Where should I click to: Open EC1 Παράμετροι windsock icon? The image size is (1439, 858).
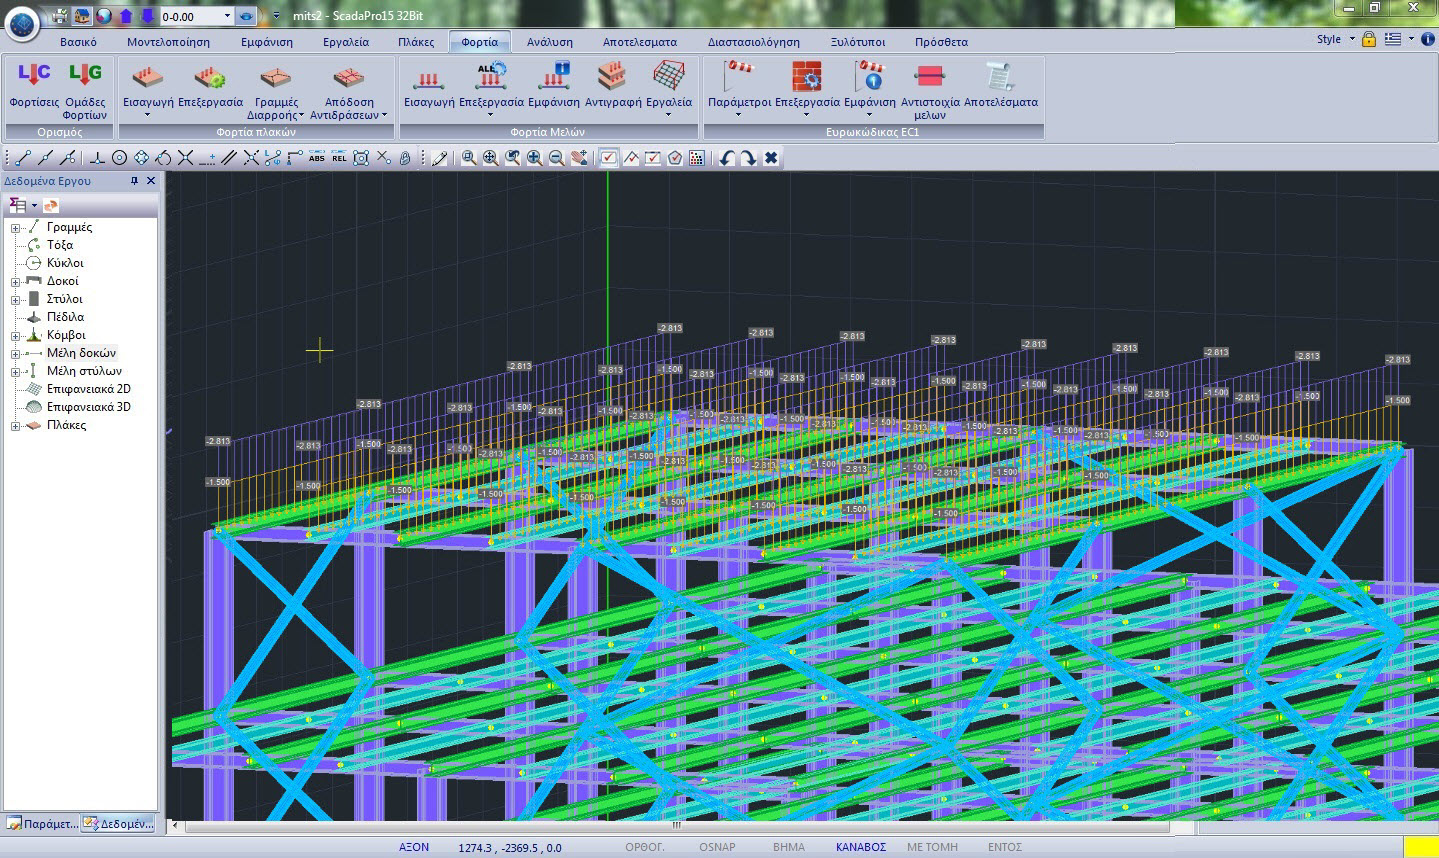739,78
